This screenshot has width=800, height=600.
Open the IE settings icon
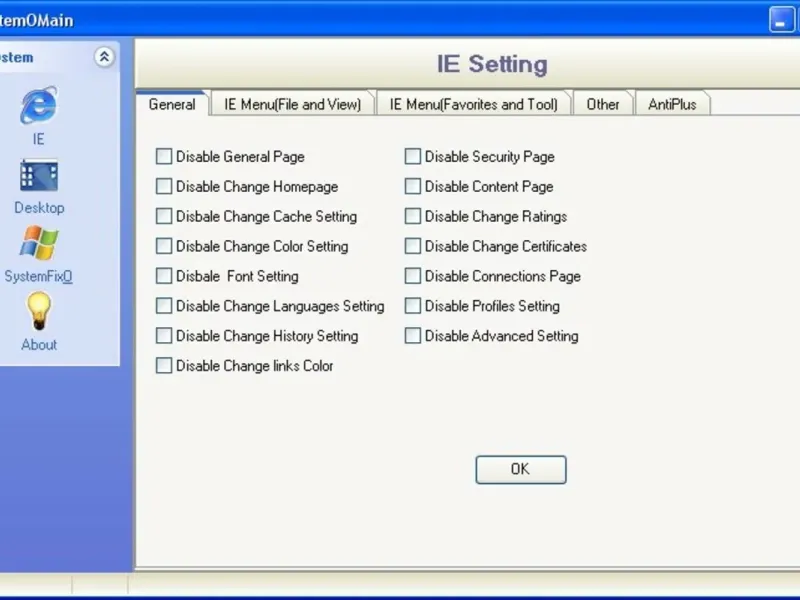coord(38,106)
